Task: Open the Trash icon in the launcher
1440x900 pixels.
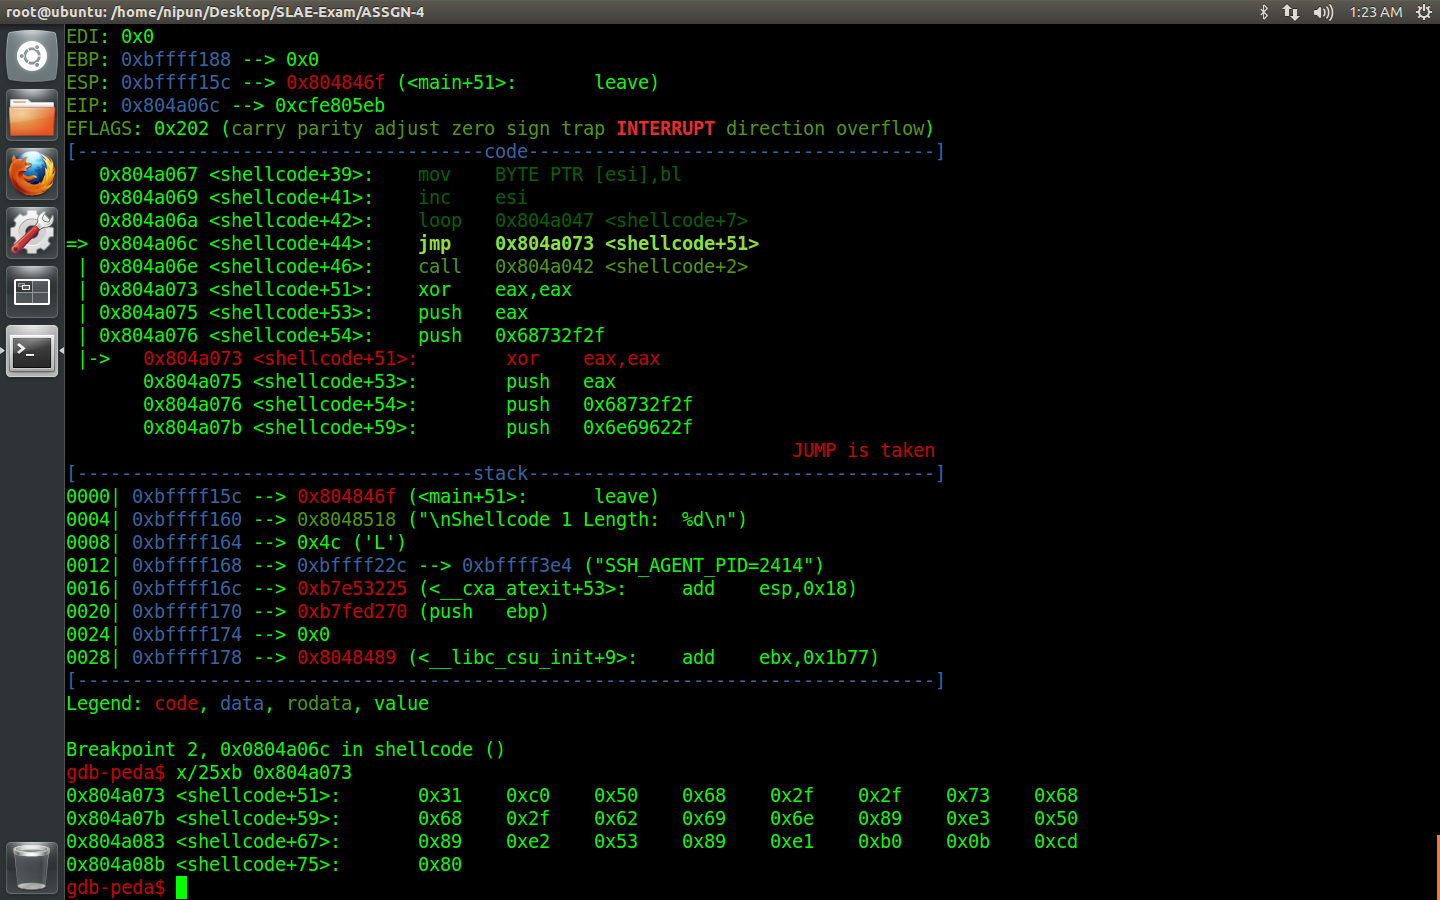Action: coord(32,866)
